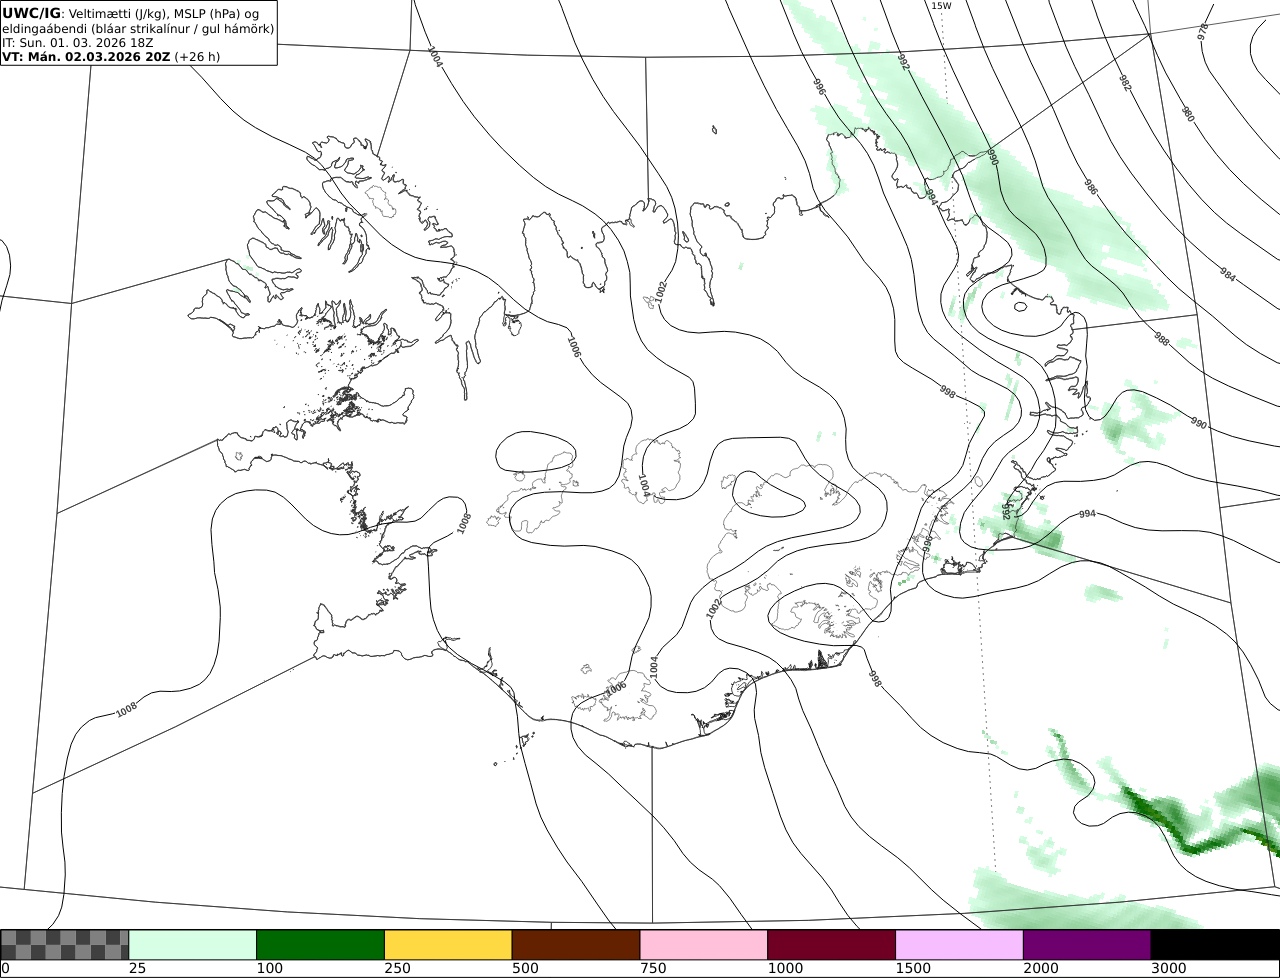Click the legend value "250"
The height and width of the screenshot is (978, 1280).
tap(397, 968)
